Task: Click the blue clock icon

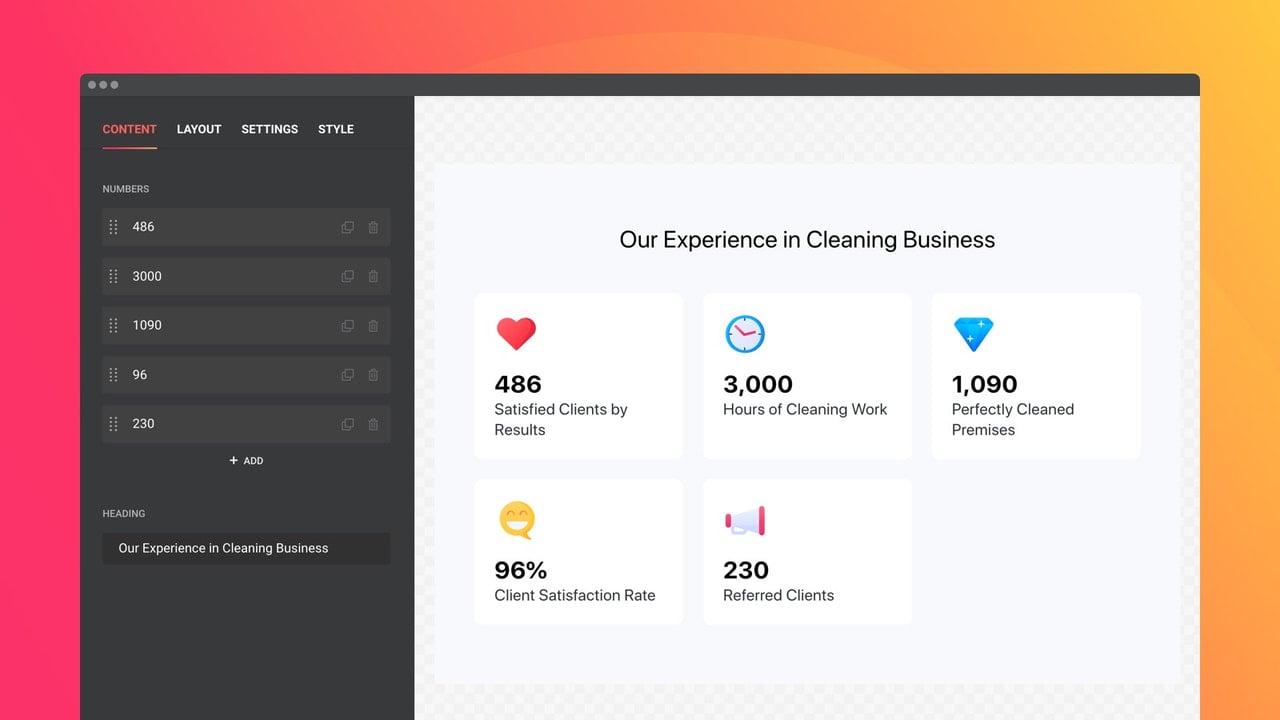Action: [745, 334]
